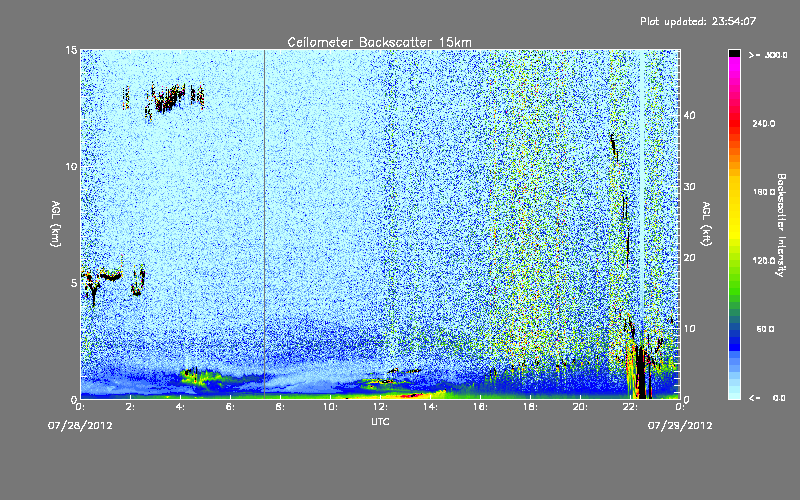This screenshot has height=500, width=800.
Task: Click the 30 tick on the kft axis
Action: (689, 186)
